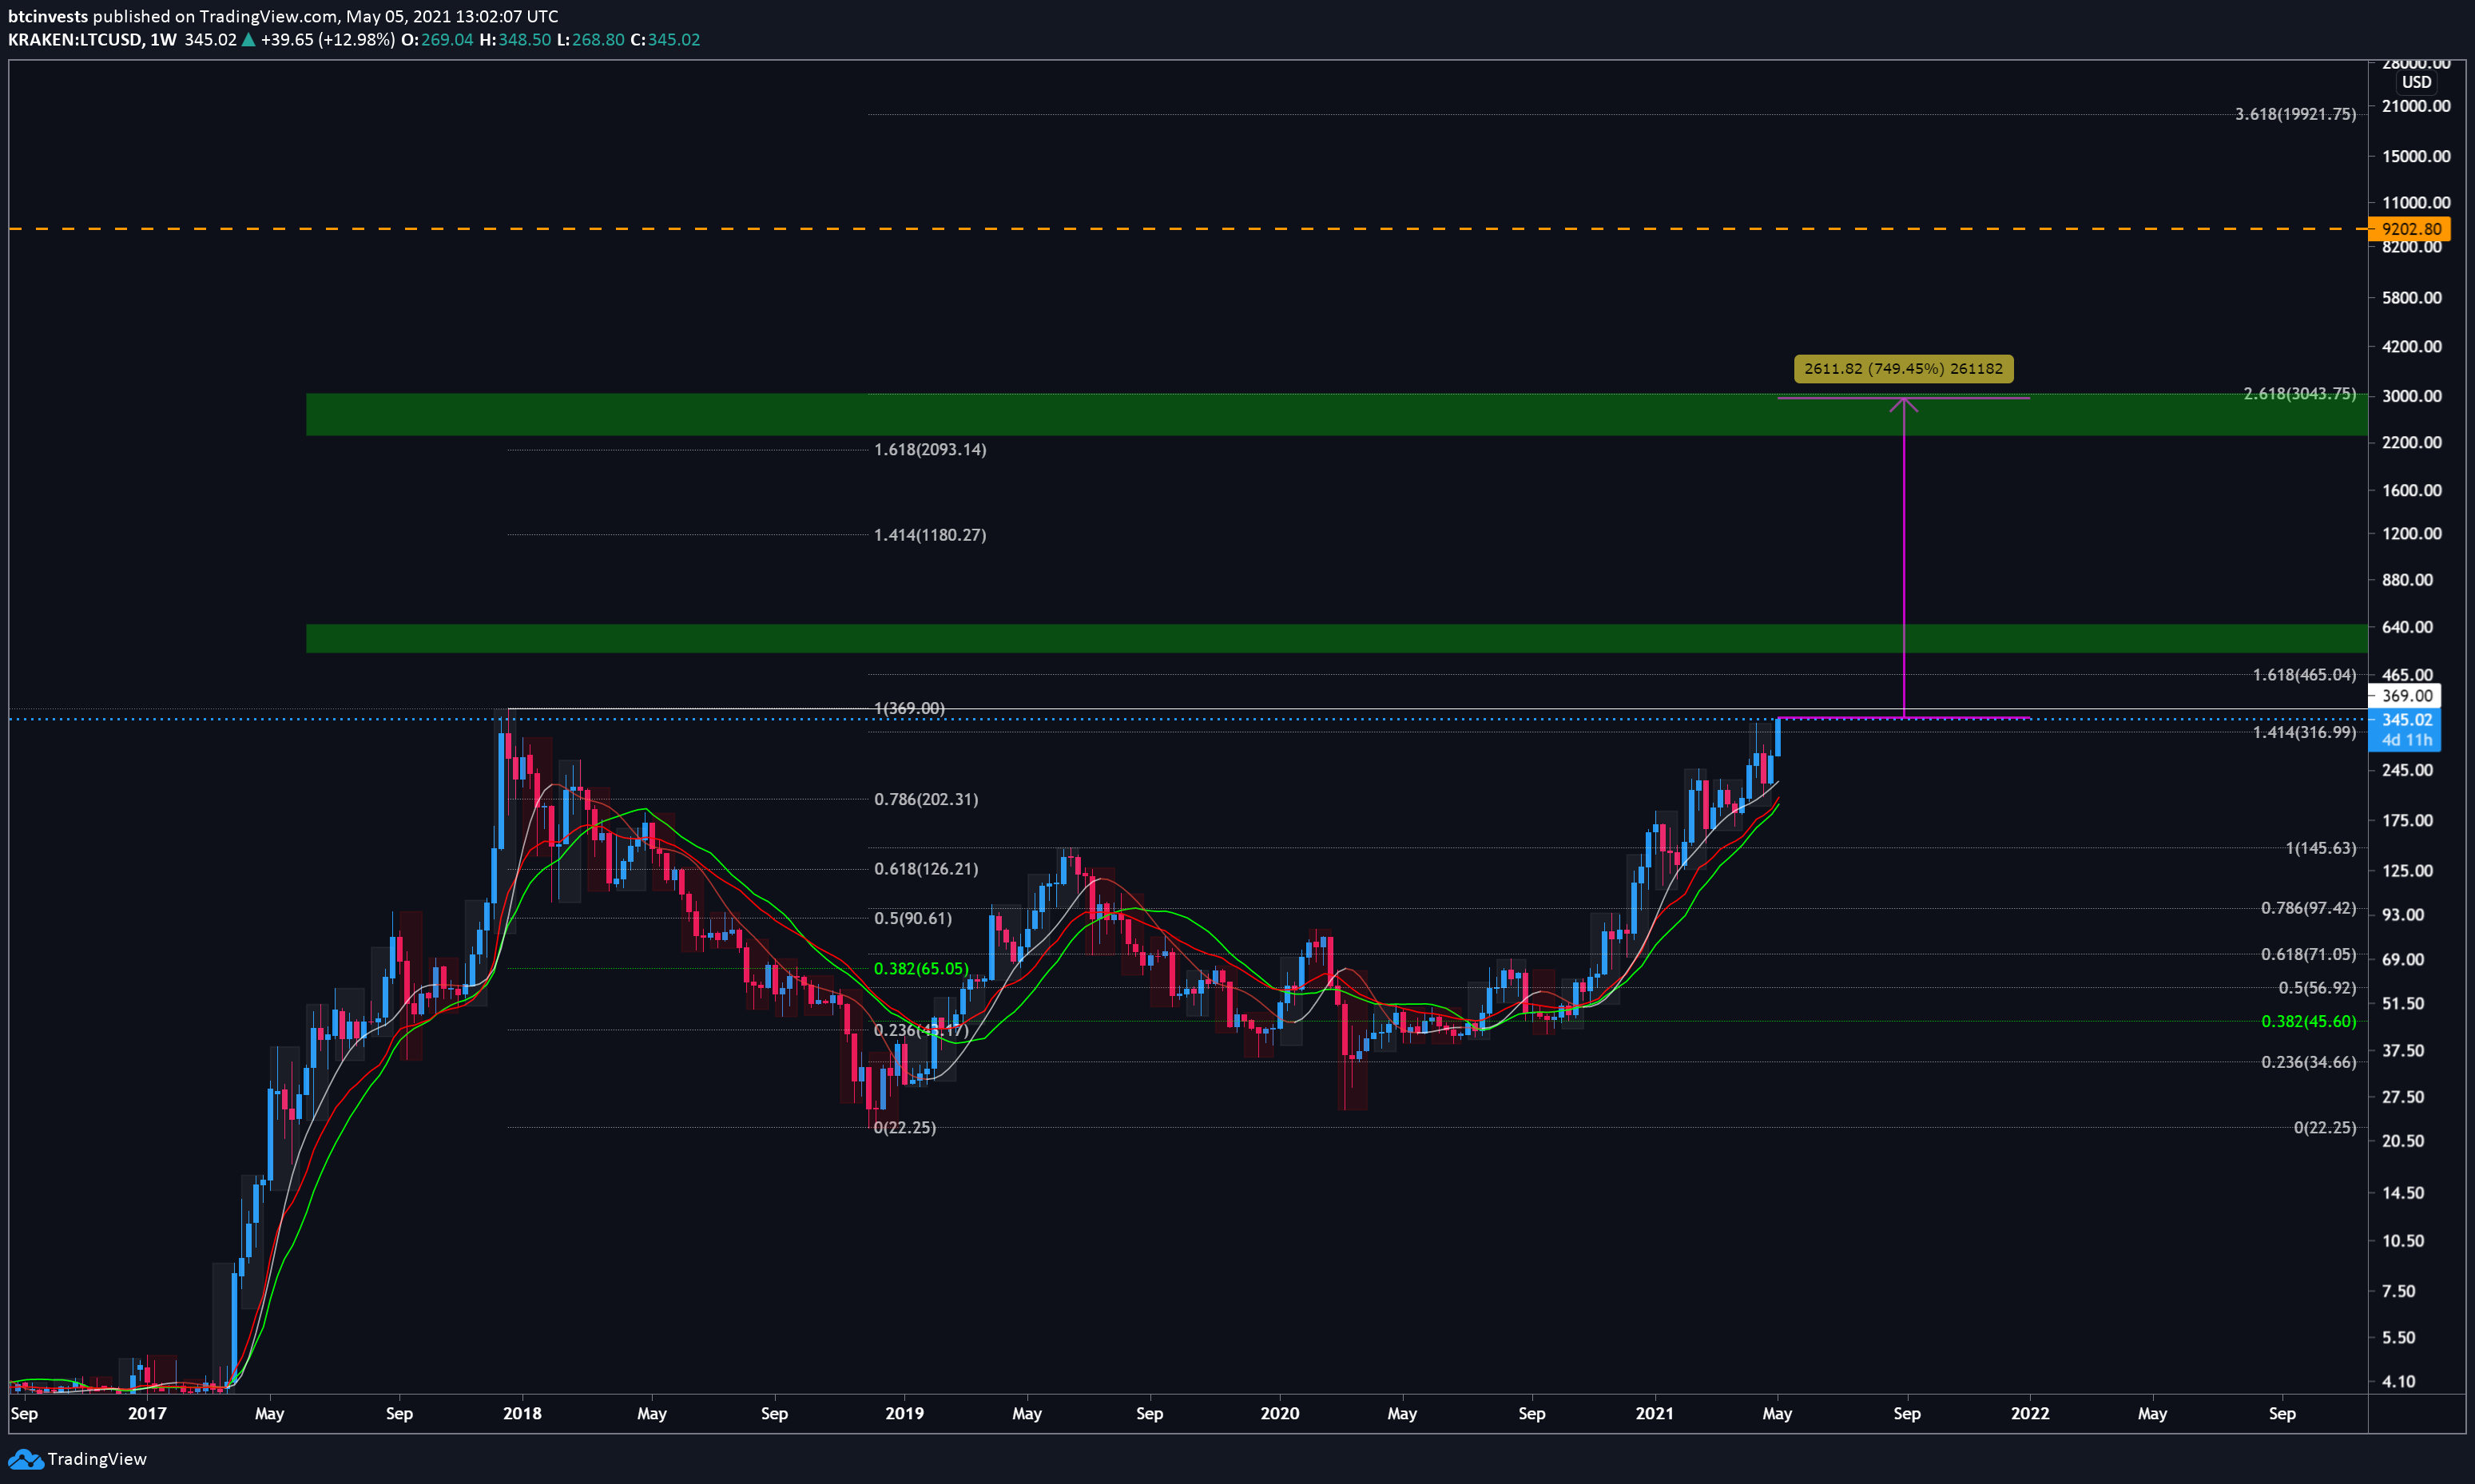Select the 1.414(316.99) Fibonacci label
This screenshot has width=2475, height=1484.
[2304, 733]
